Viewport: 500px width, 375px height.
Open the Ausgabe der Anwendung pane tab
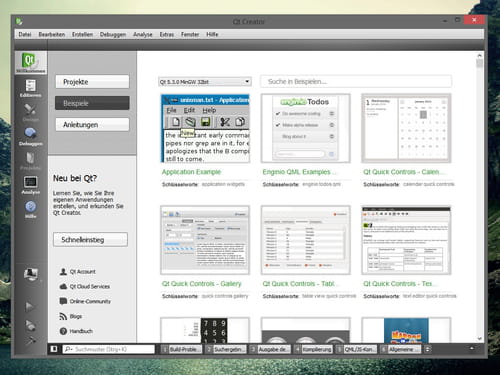270,349
